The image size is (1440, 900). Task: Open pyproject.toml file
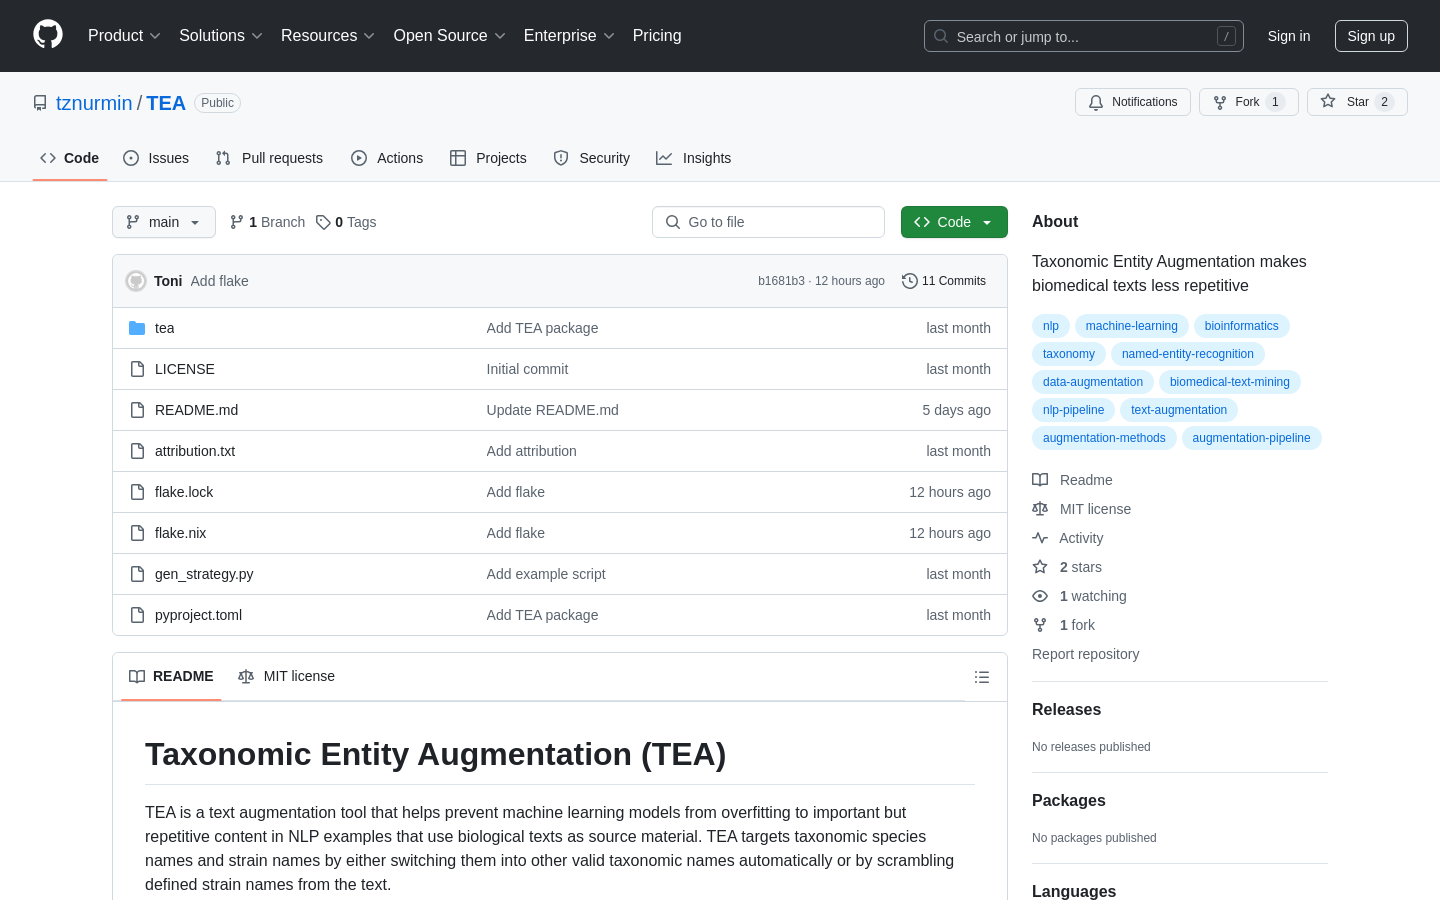[x=198, y=615]
